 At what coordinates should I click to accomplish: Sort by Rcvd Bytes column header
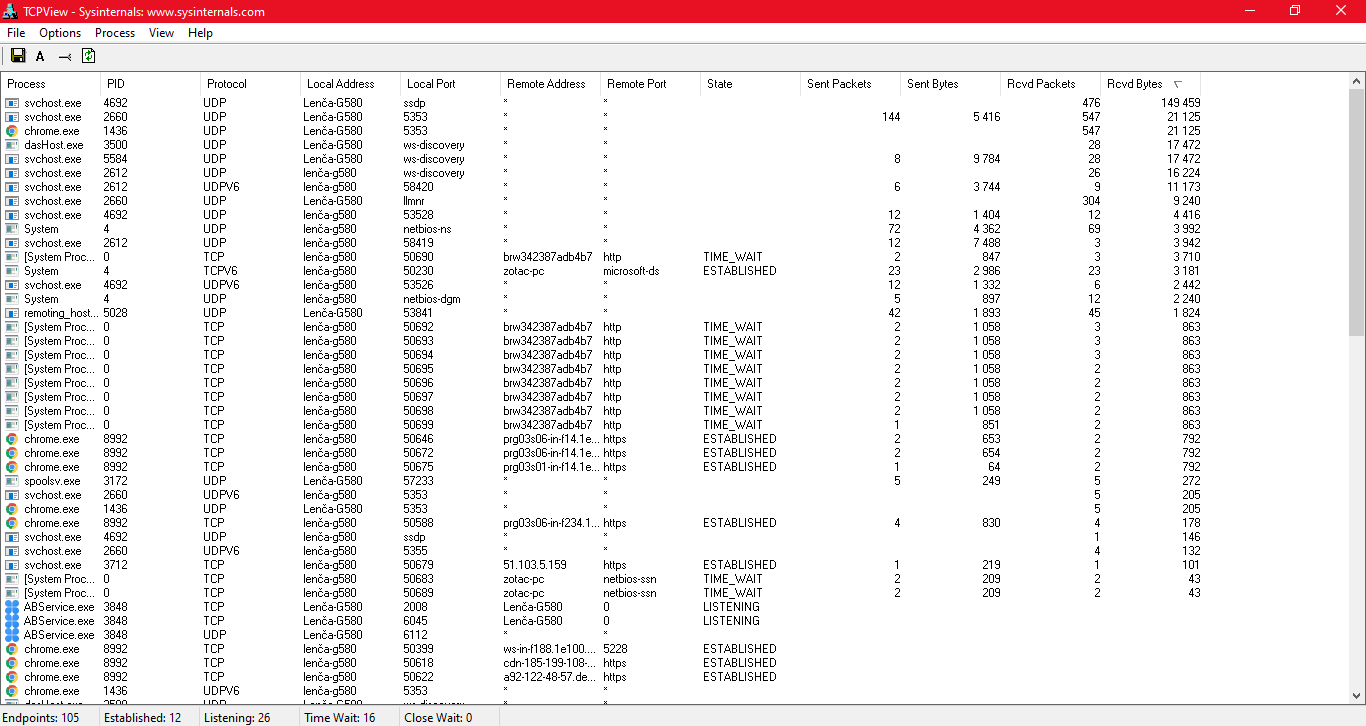[x=1135, y=84]
